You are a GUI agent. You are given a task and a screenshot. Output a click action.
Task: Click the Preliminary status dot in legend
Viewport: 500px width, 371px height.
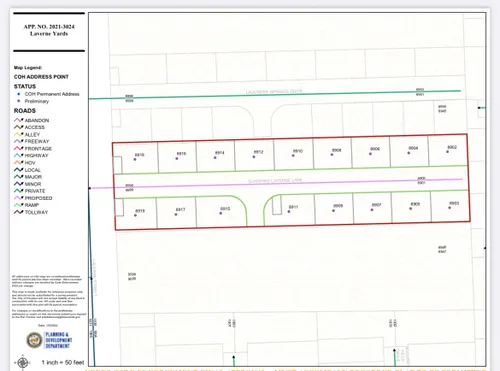coord(19,101)
